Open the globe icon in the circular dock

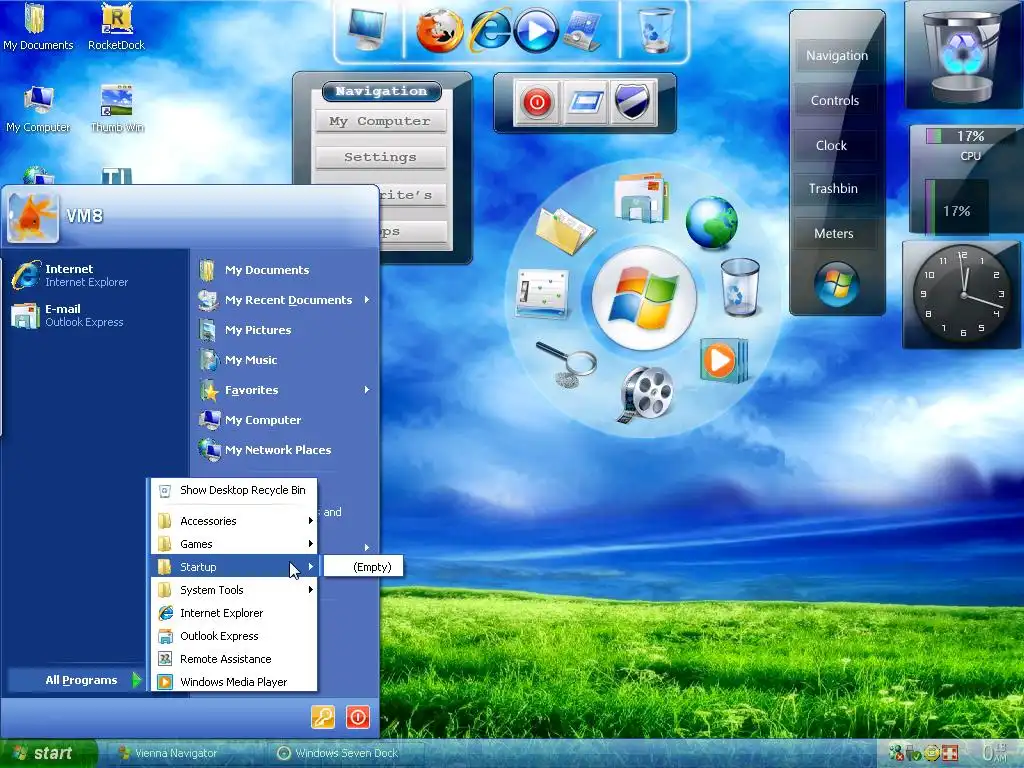click(x=711, y=223)
